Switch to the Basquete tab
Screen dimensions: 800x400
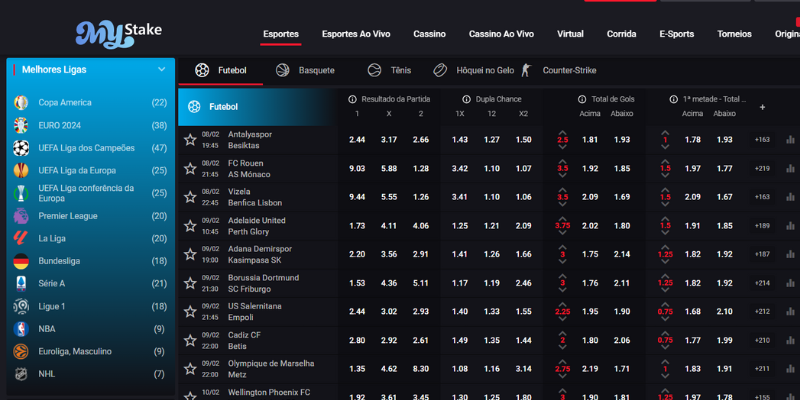click(x=305, y=70)
